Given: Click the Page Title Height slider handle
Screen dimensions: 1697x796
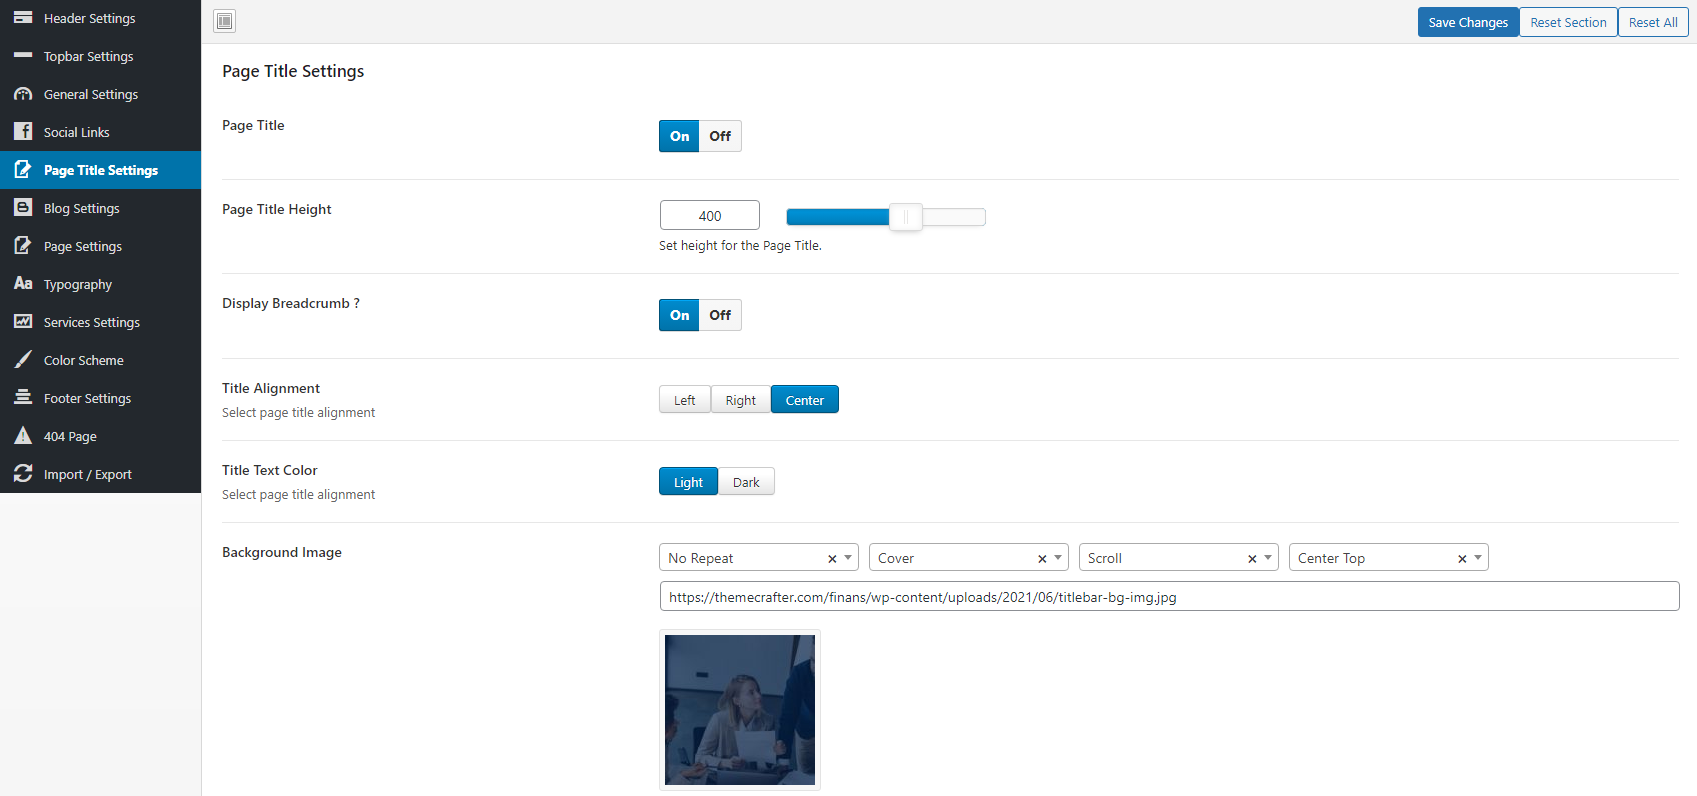Looking at the screenshot, I should click(905, 217).
